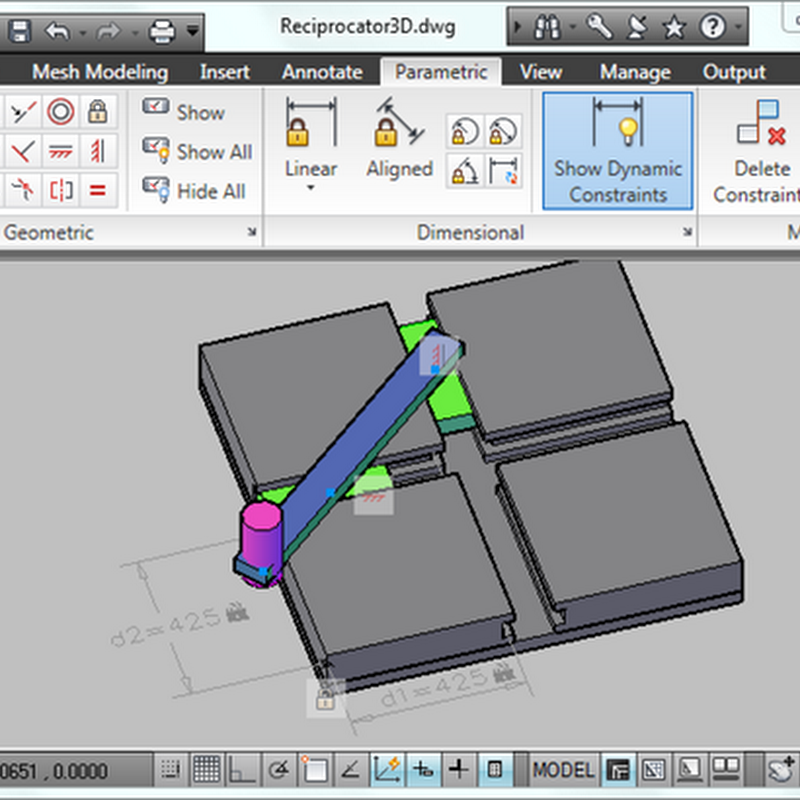
Task: Click Hide All constraints button
Action: 193,190
